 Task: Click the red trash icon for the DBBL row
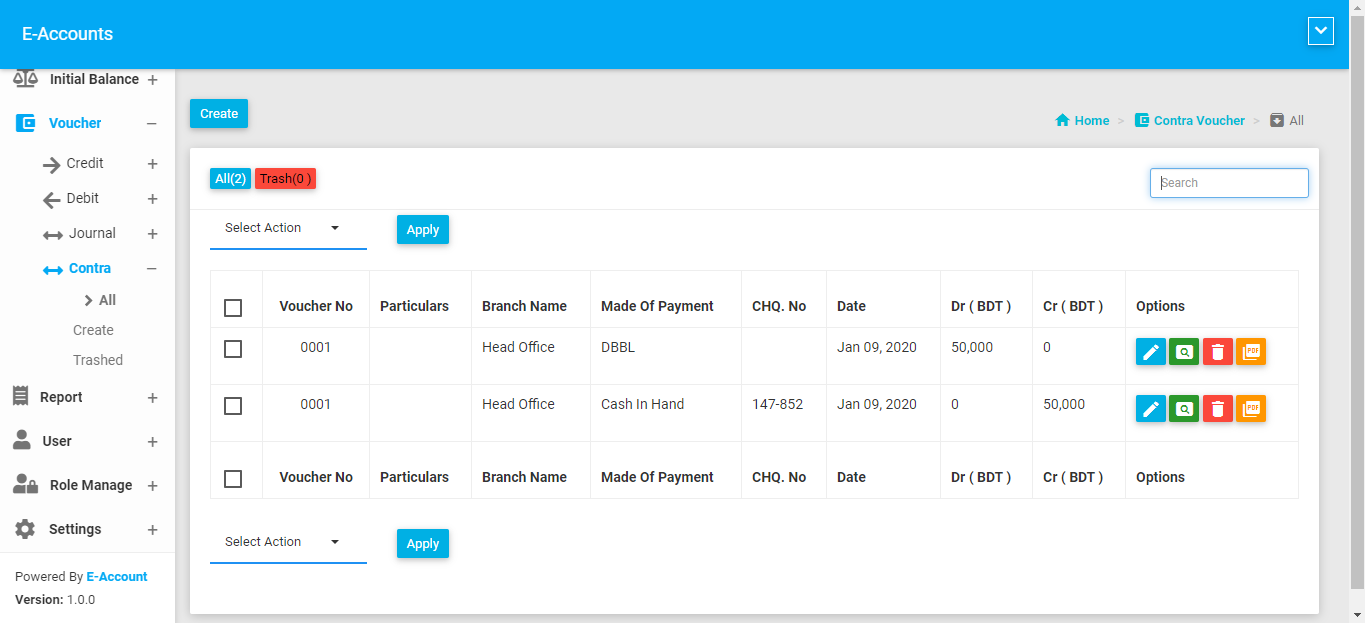(x=1217, y=352)
